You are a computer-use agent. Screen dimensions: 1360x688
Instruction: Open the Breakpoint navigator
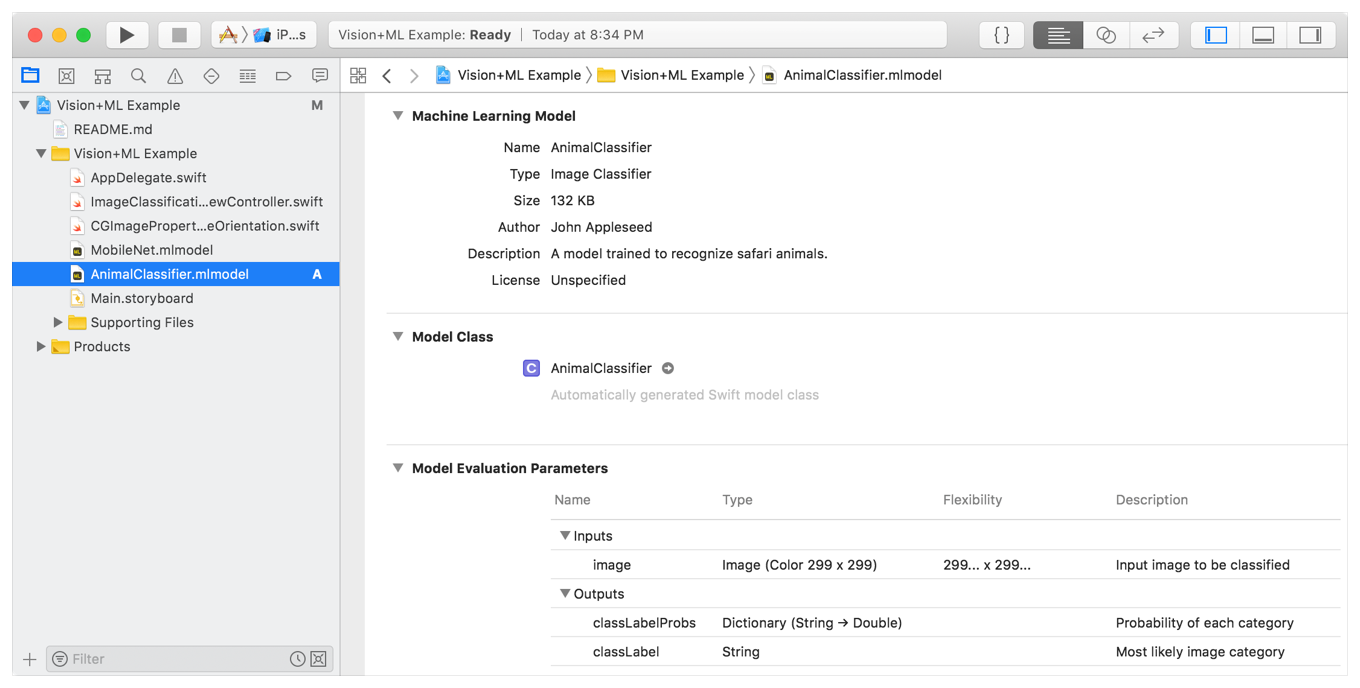click(283, 76)
